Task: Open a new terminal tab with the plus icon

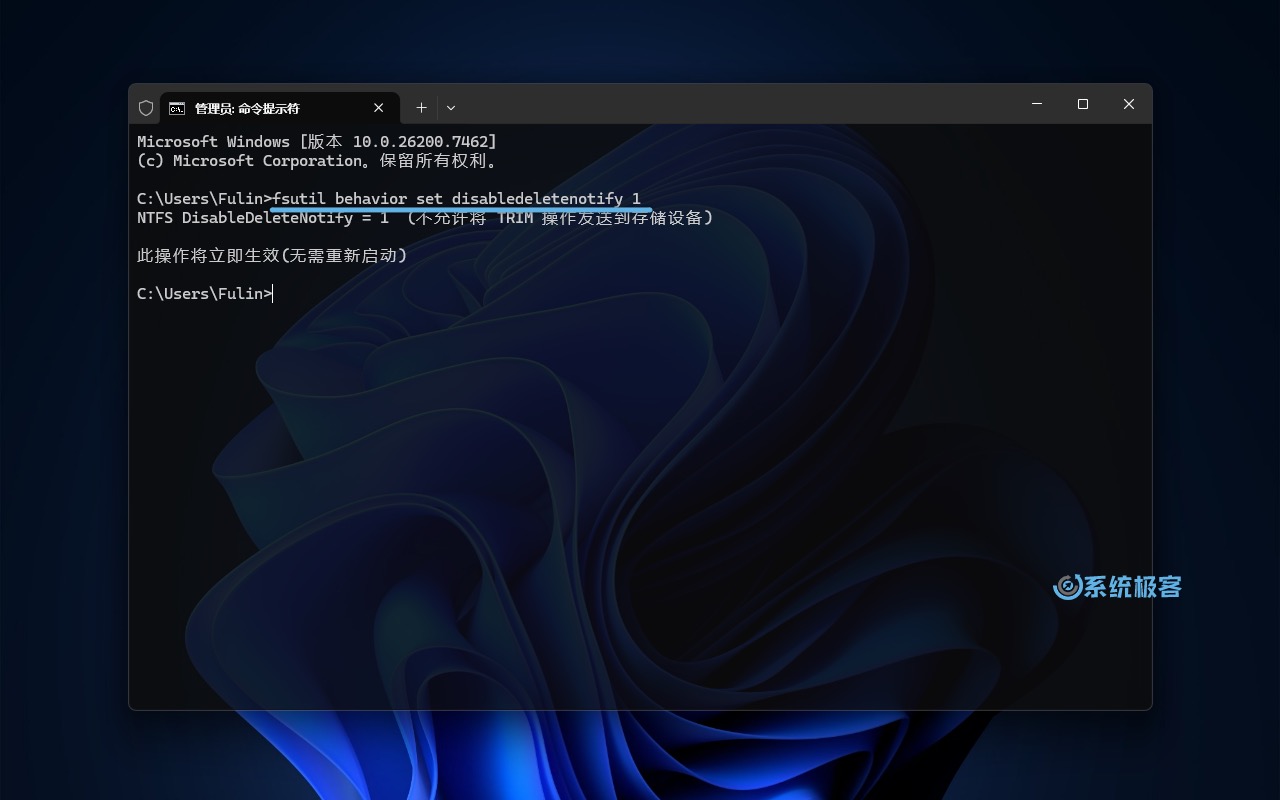Action: tap(421, 107)
